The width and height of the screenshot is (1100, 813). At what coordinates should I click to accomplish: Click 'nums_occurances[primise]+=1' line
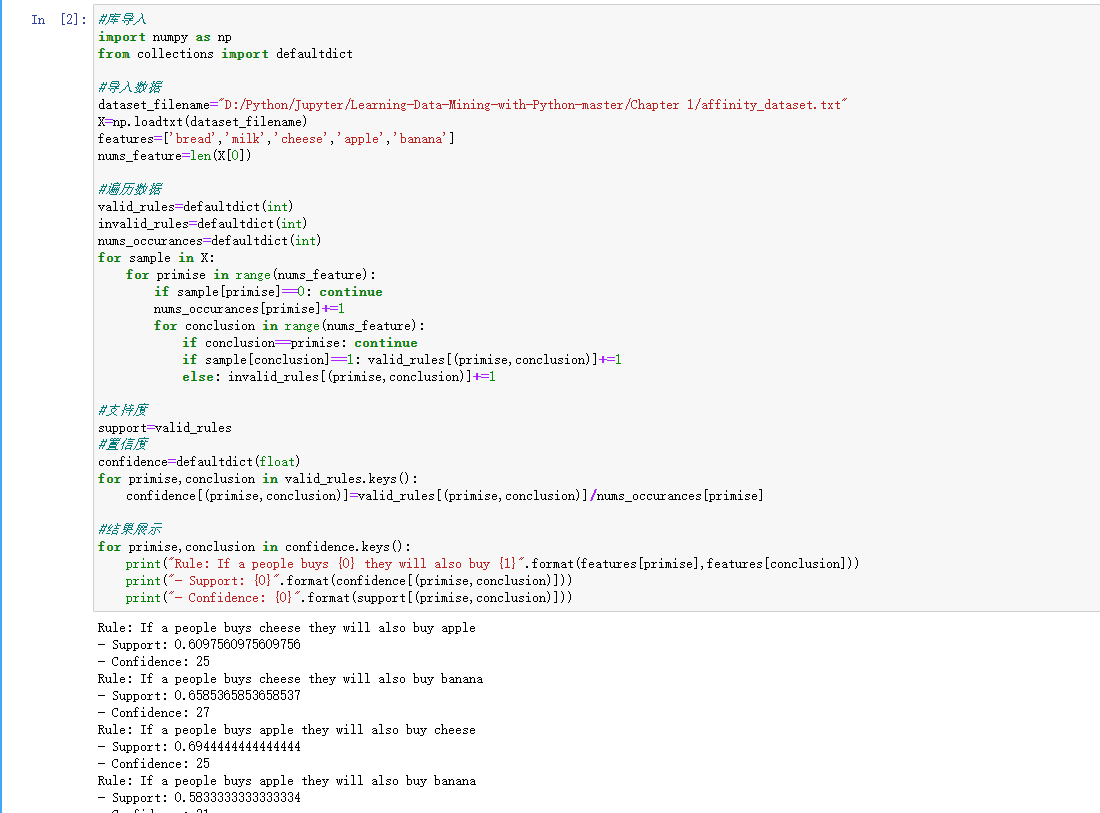(249, 309)
